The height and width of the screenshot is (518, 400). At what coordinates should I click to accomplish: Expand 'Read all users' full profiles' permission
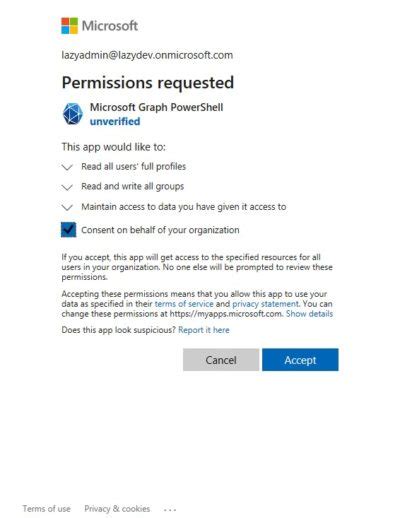67,167
